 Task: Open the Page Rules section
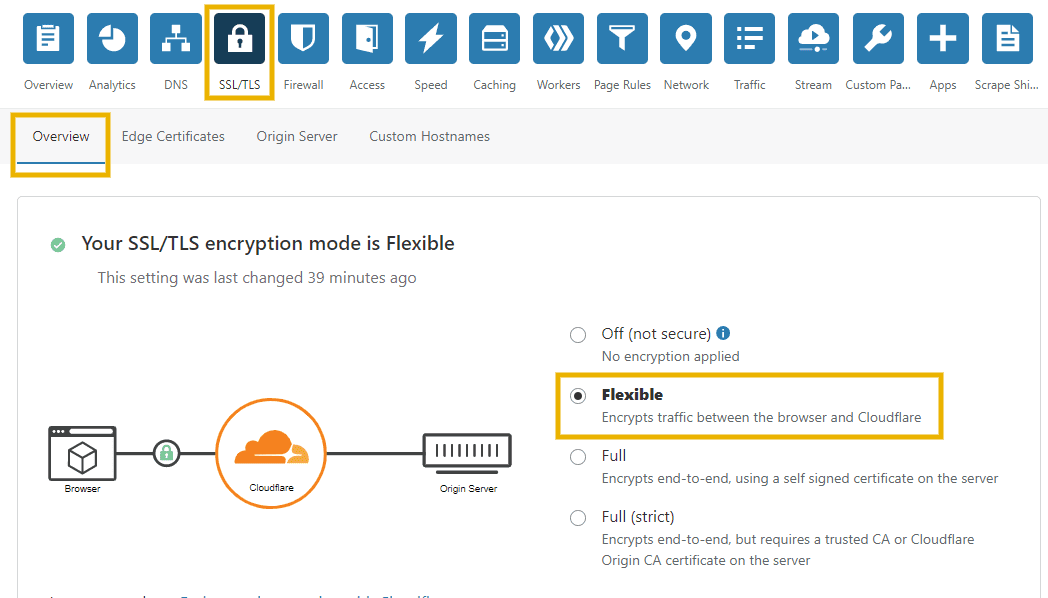(622, 38)
